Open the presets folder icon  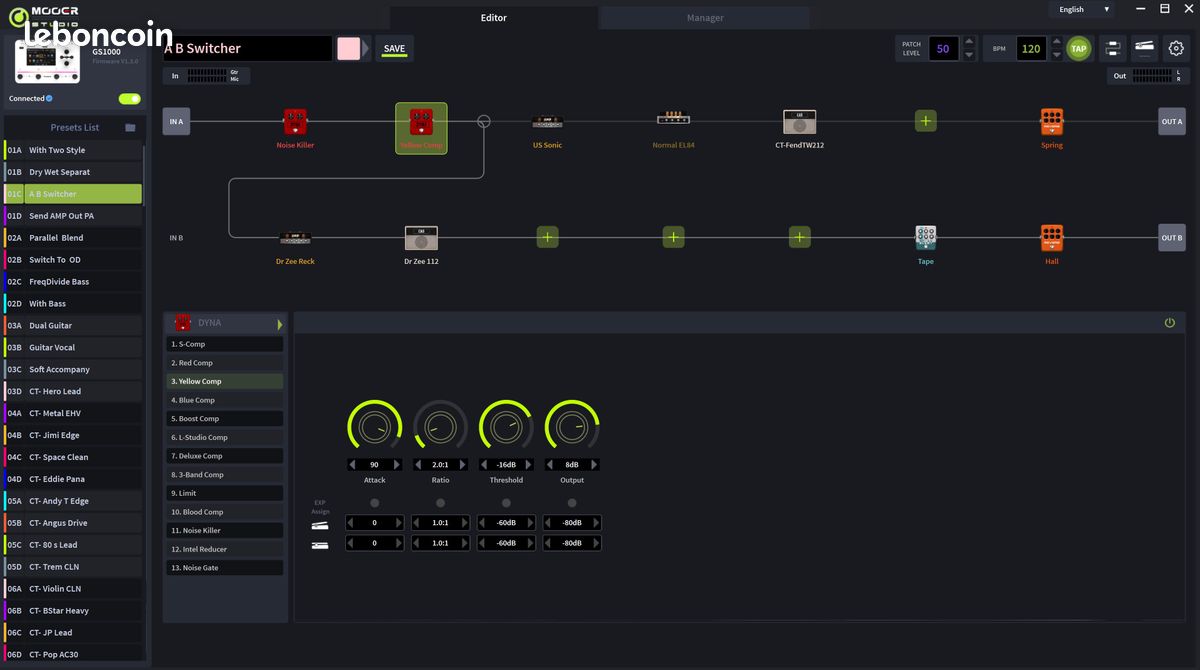click(x=130, y=127)
